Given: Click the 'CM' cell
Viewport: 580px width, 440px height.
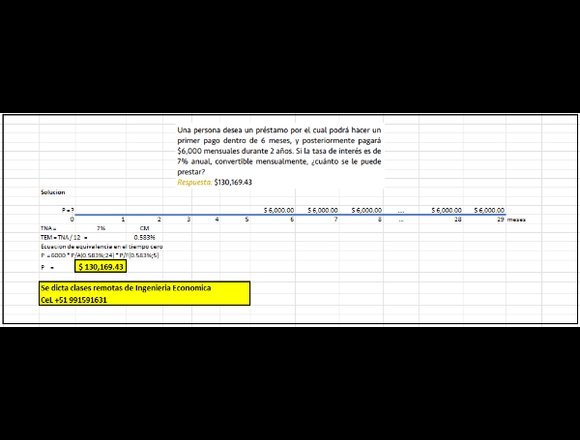Looking at the screenshot, I should point(144,229).
